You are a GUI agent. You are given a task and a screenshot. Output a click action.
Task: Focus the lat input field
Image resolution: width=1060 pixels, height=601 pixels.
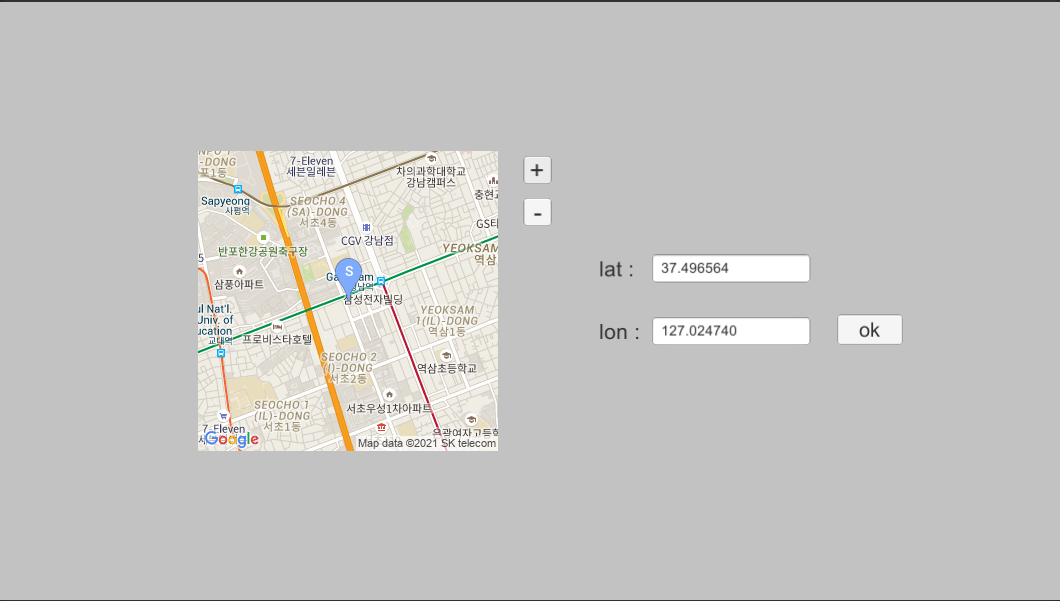tap(731, 268)
